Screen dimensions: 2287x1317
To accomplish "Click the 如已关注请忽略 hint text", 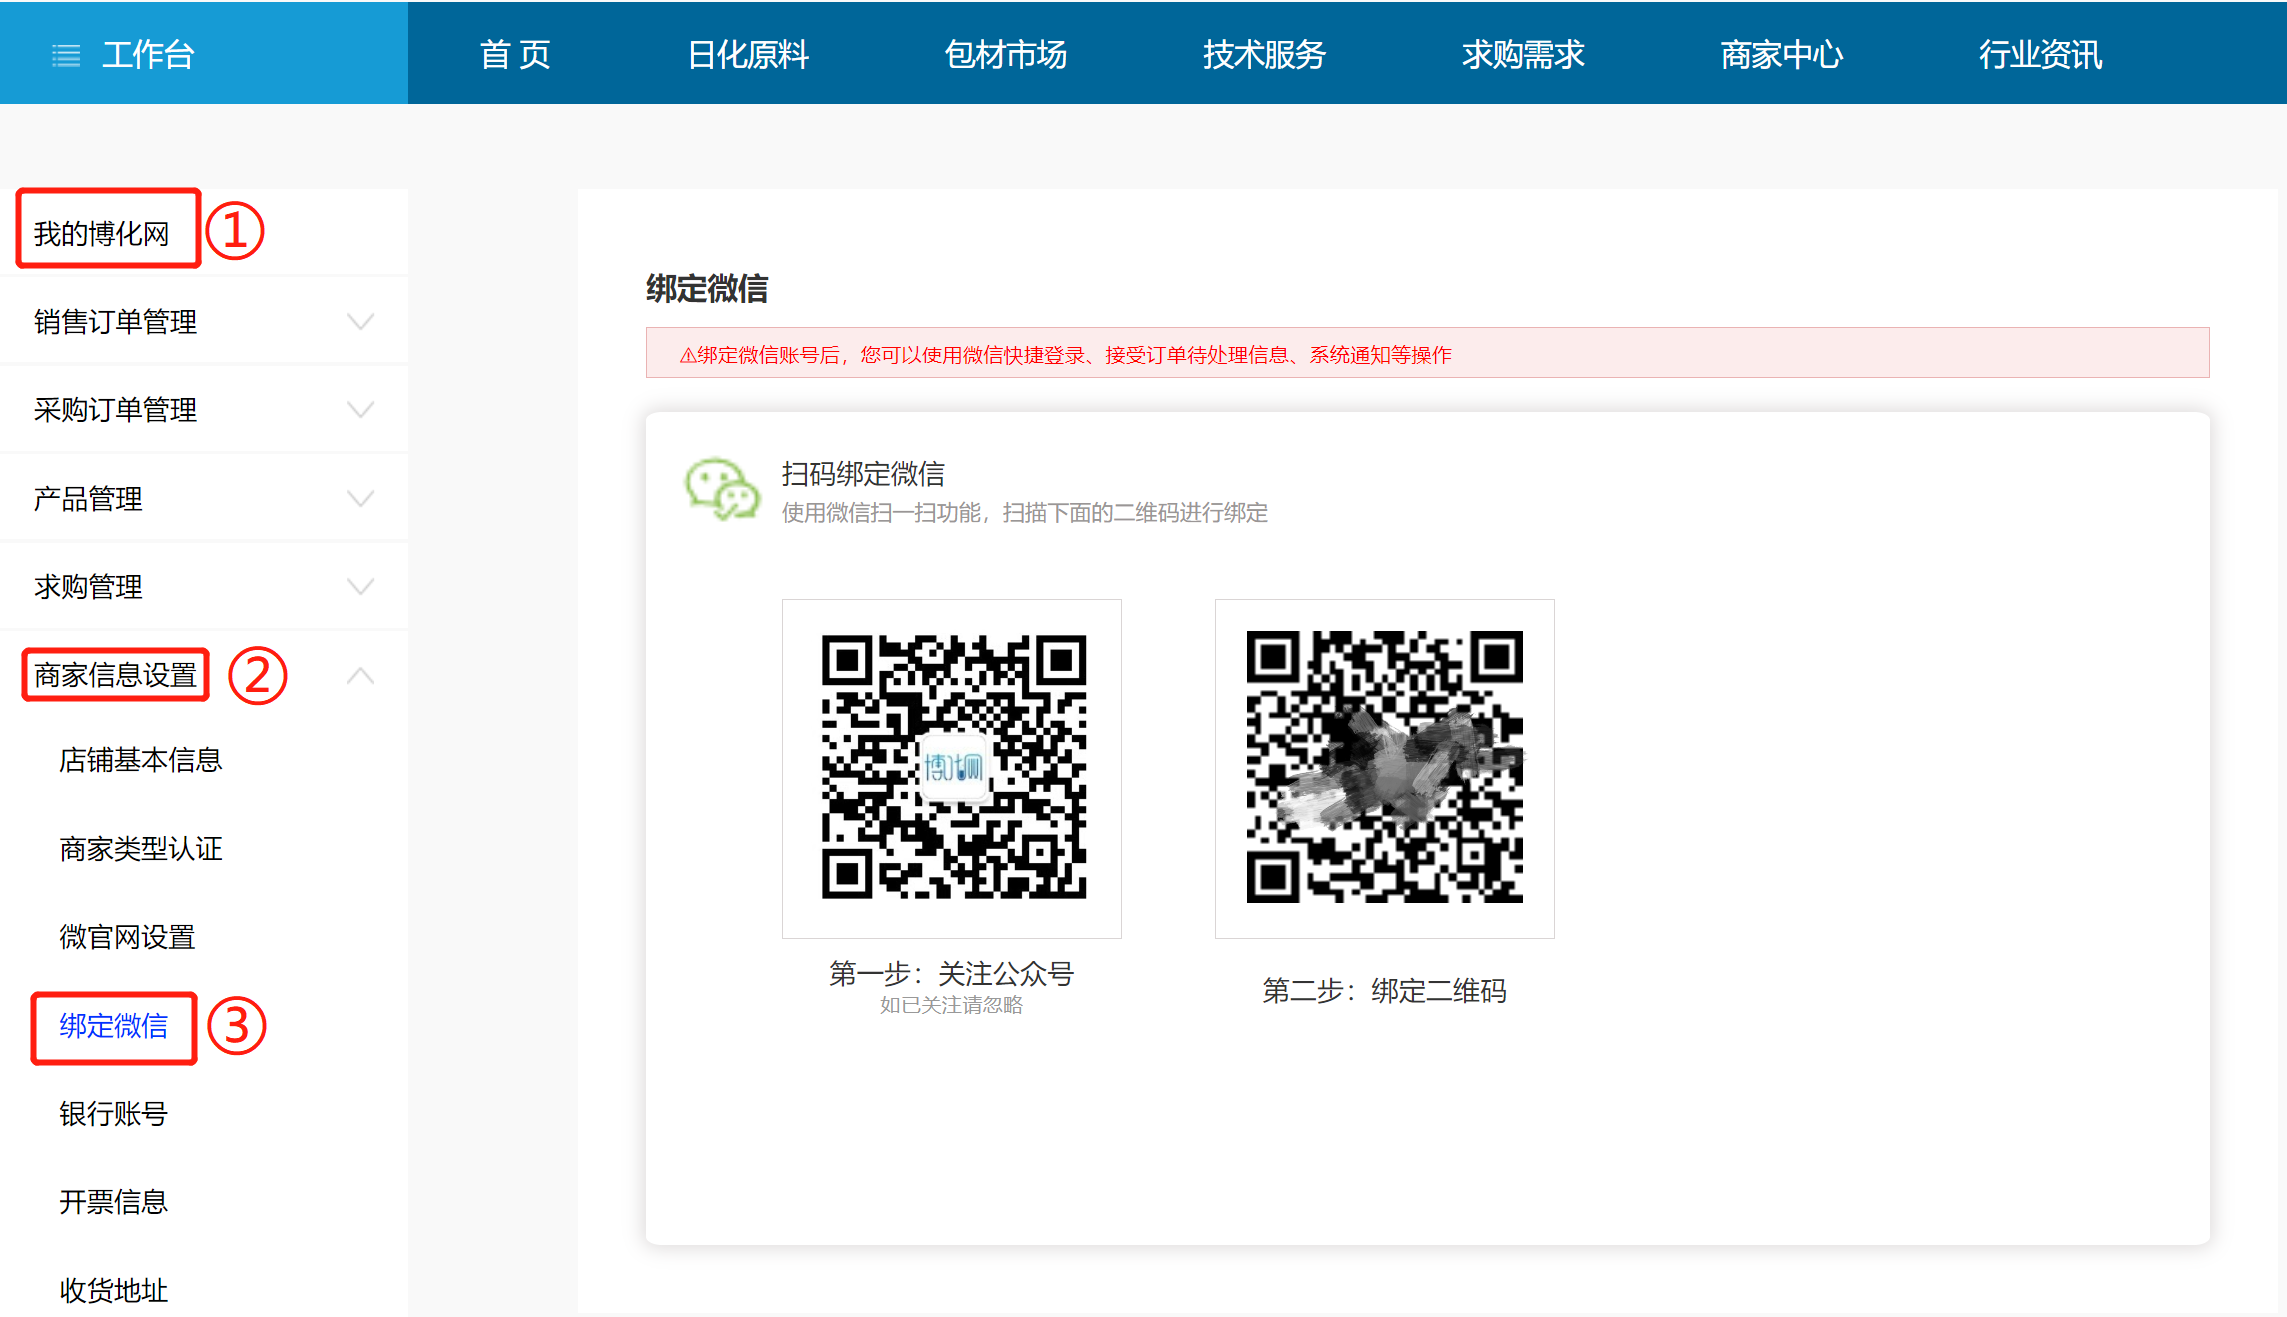I will pos(951,1005).
